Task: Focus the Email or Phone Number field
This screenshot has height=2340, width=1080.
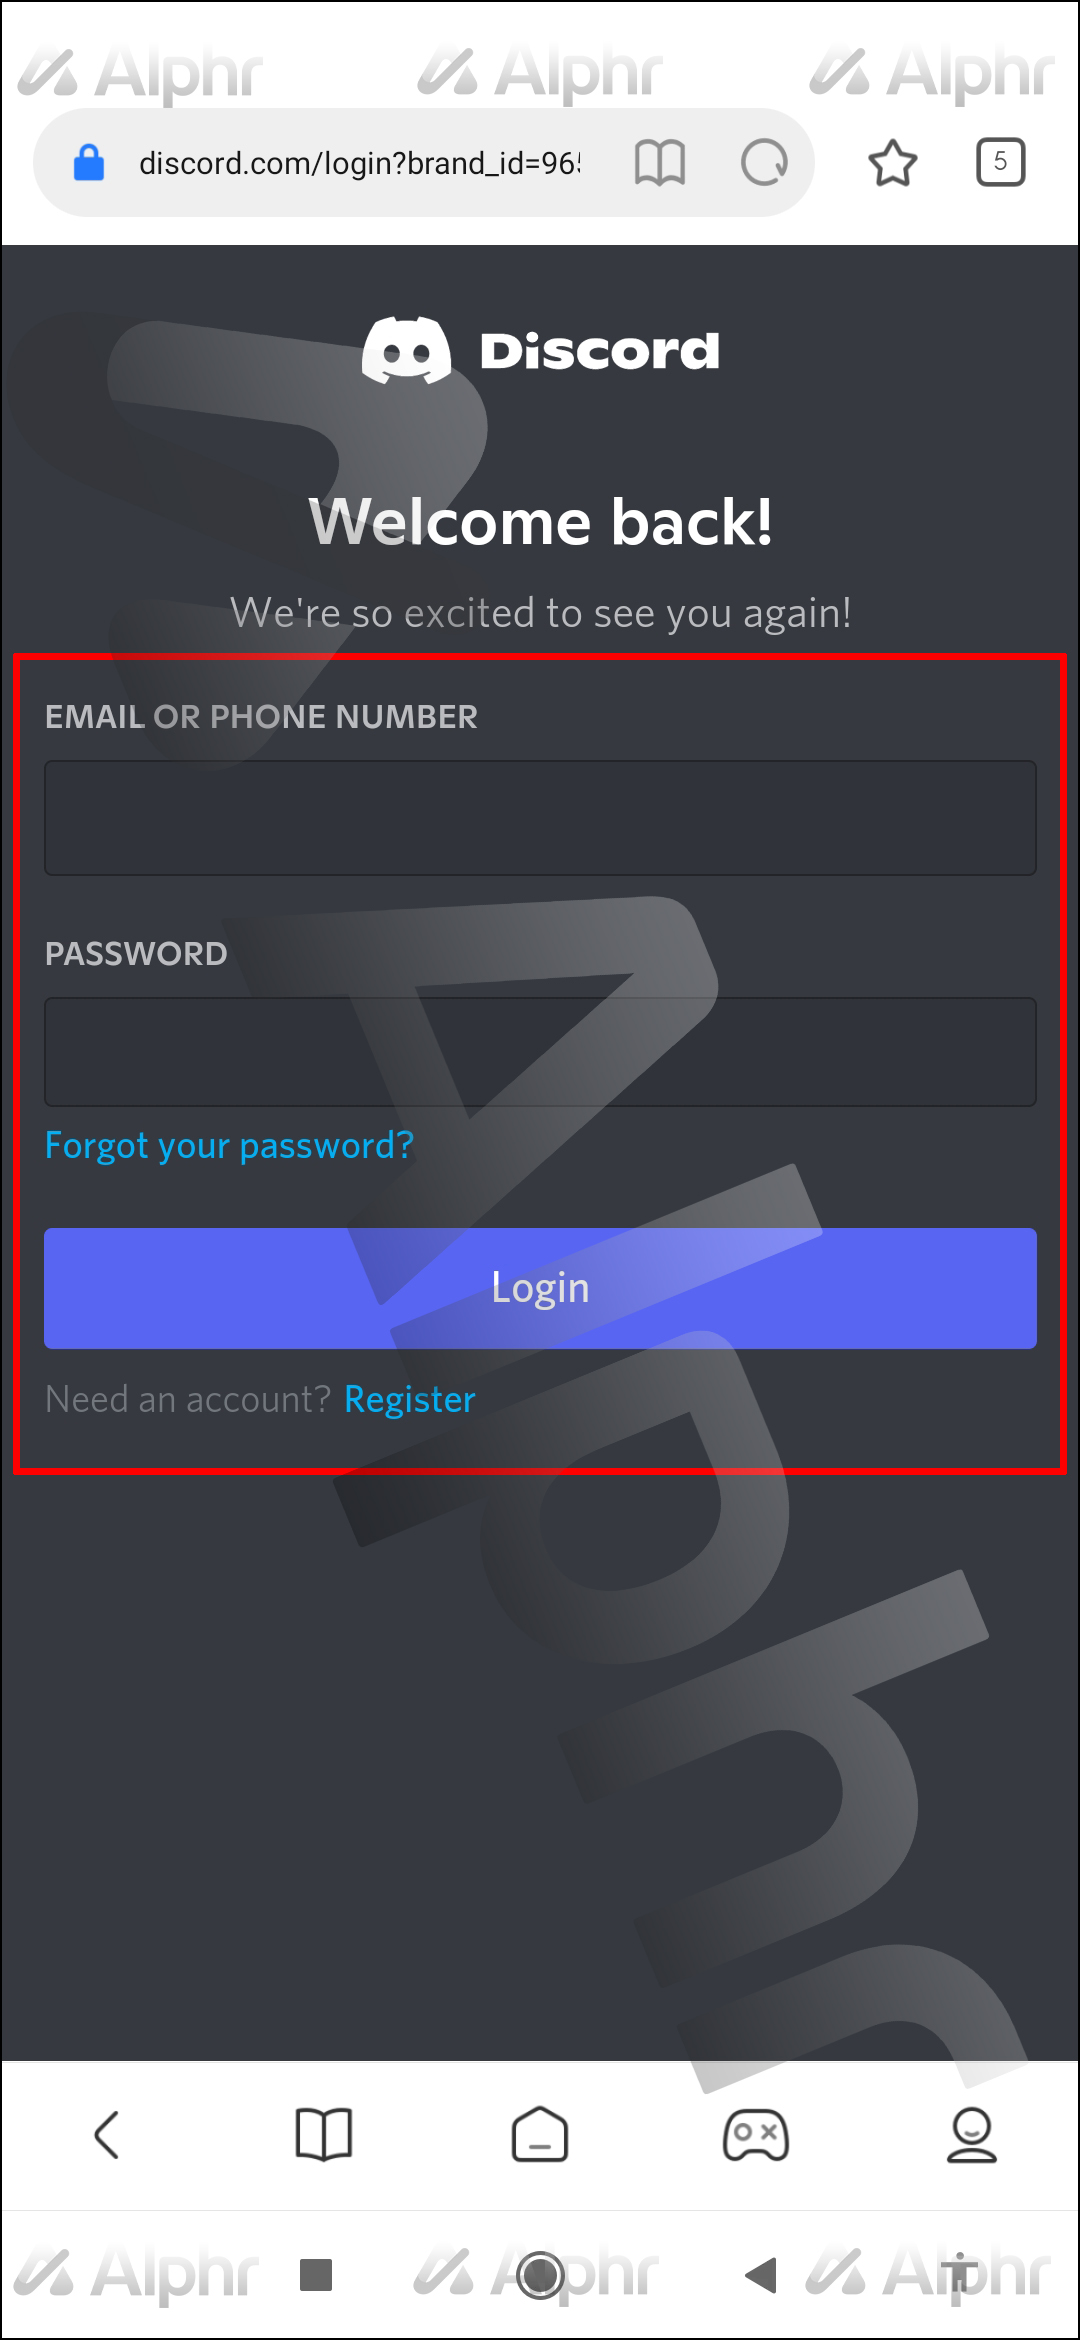Action: pos(540,818)
